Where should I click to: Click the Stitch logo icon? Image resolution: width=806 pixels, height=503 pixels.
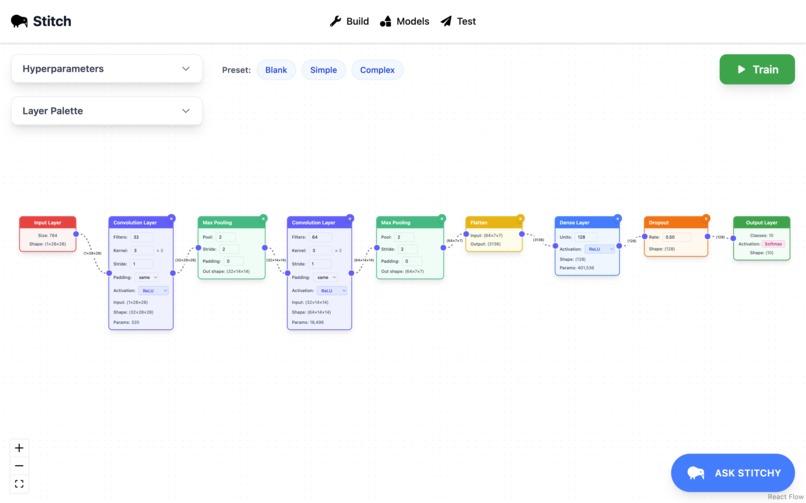(19, 21)
